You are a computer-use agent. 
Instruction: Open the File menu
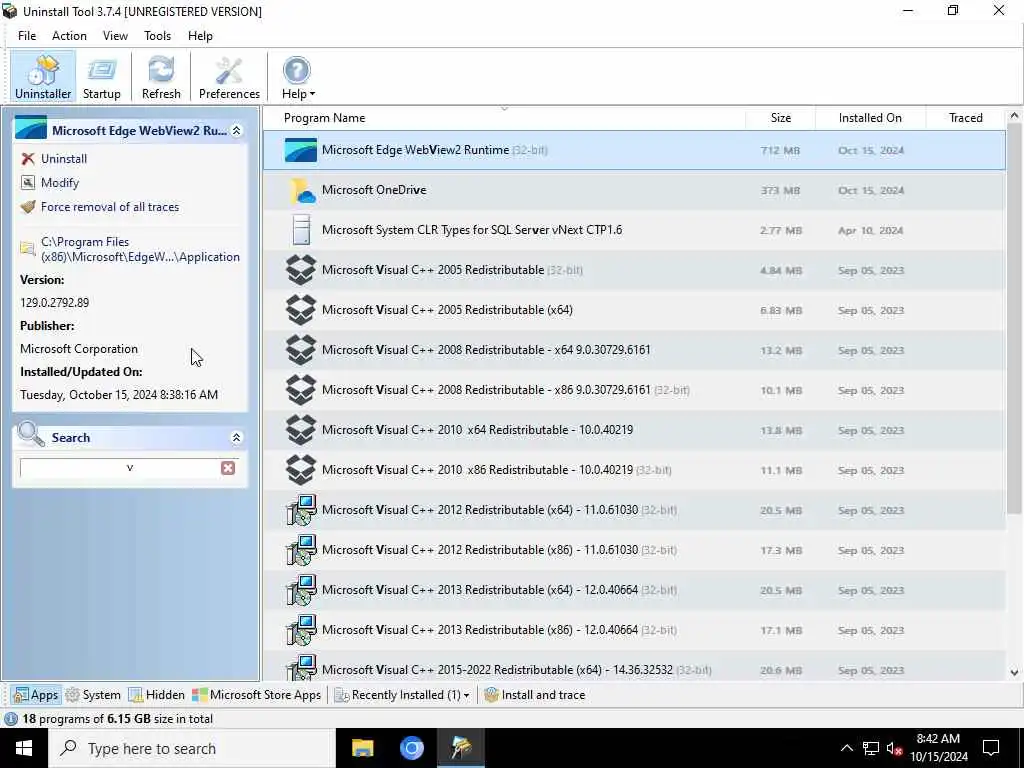point(27,36)
